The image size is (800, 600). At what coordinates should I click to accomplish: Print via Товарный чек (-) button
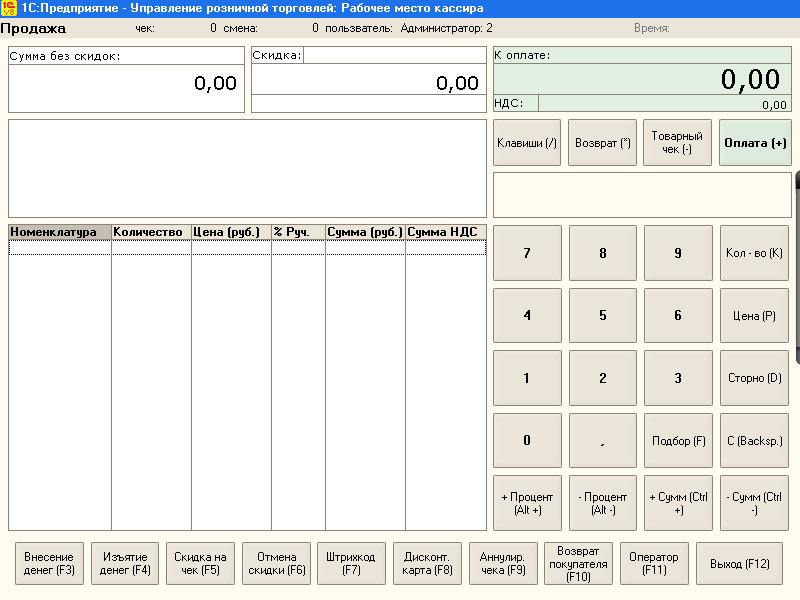[678, 143]
